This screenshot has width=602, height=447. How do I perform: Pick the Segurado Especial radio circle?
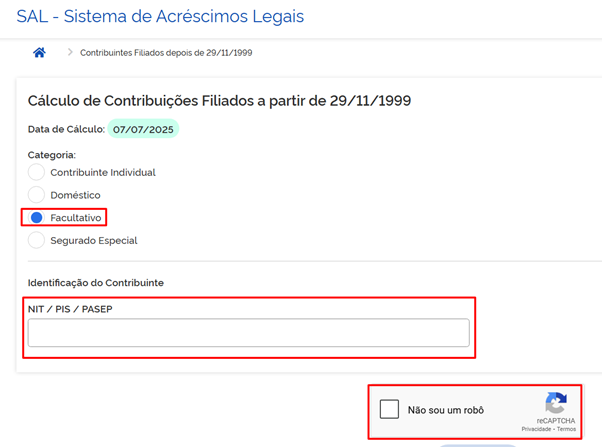(x=36, y=240)
